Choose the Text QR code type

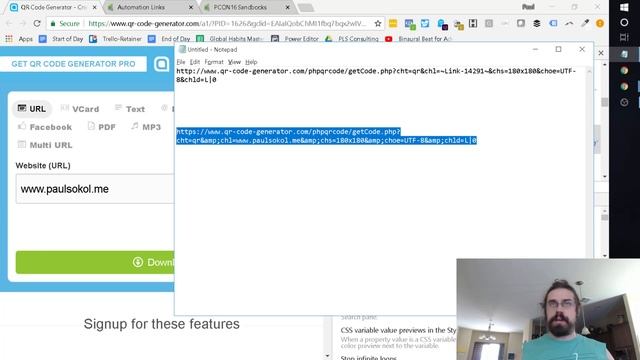(130, 109)
